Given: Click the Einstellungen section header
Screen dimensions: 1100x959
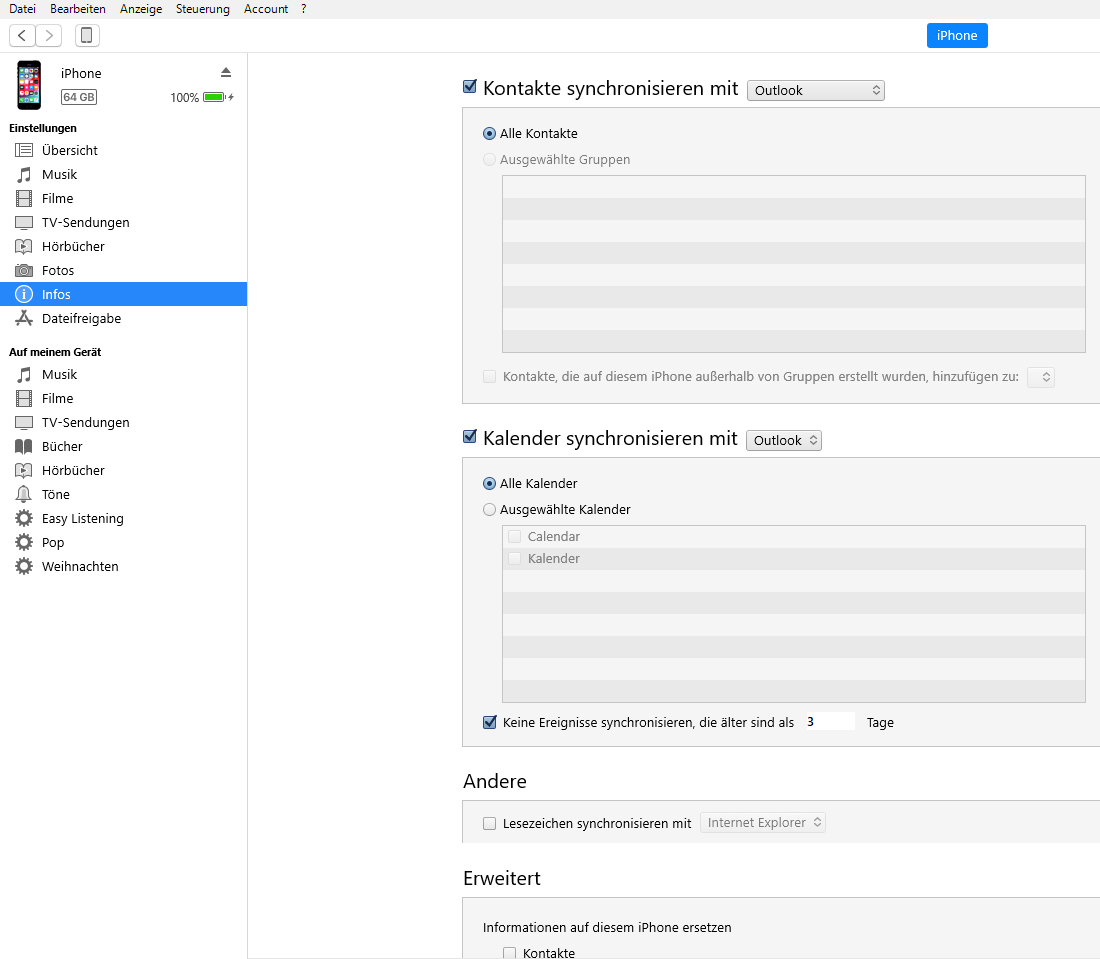Looking at the screenshot, I should (43, 128).
